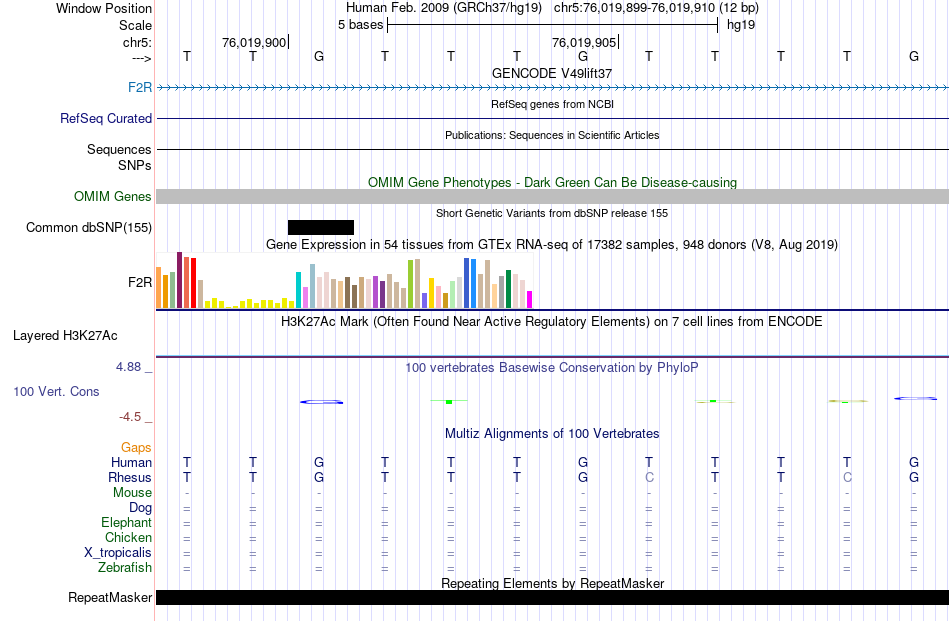Click Repeating Elements by RepeatMasker title
Image resolution: width=950 pixels, height=621 pixels.
[552, 583]
